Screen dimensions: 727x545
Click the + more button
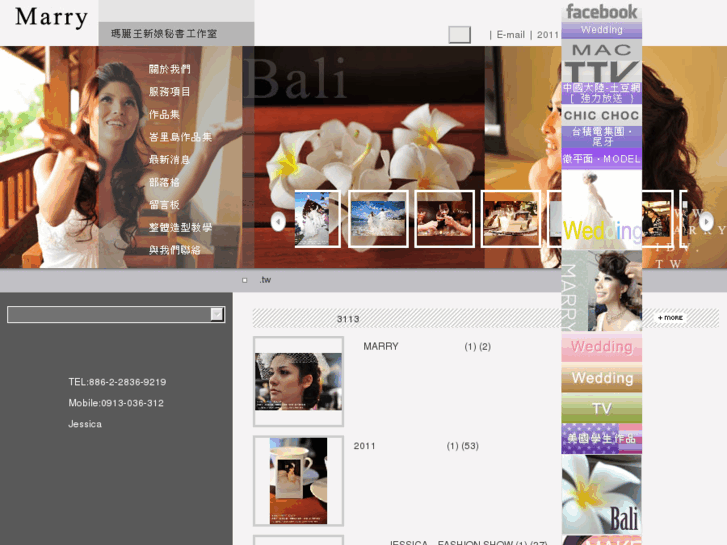coord(670,318)
